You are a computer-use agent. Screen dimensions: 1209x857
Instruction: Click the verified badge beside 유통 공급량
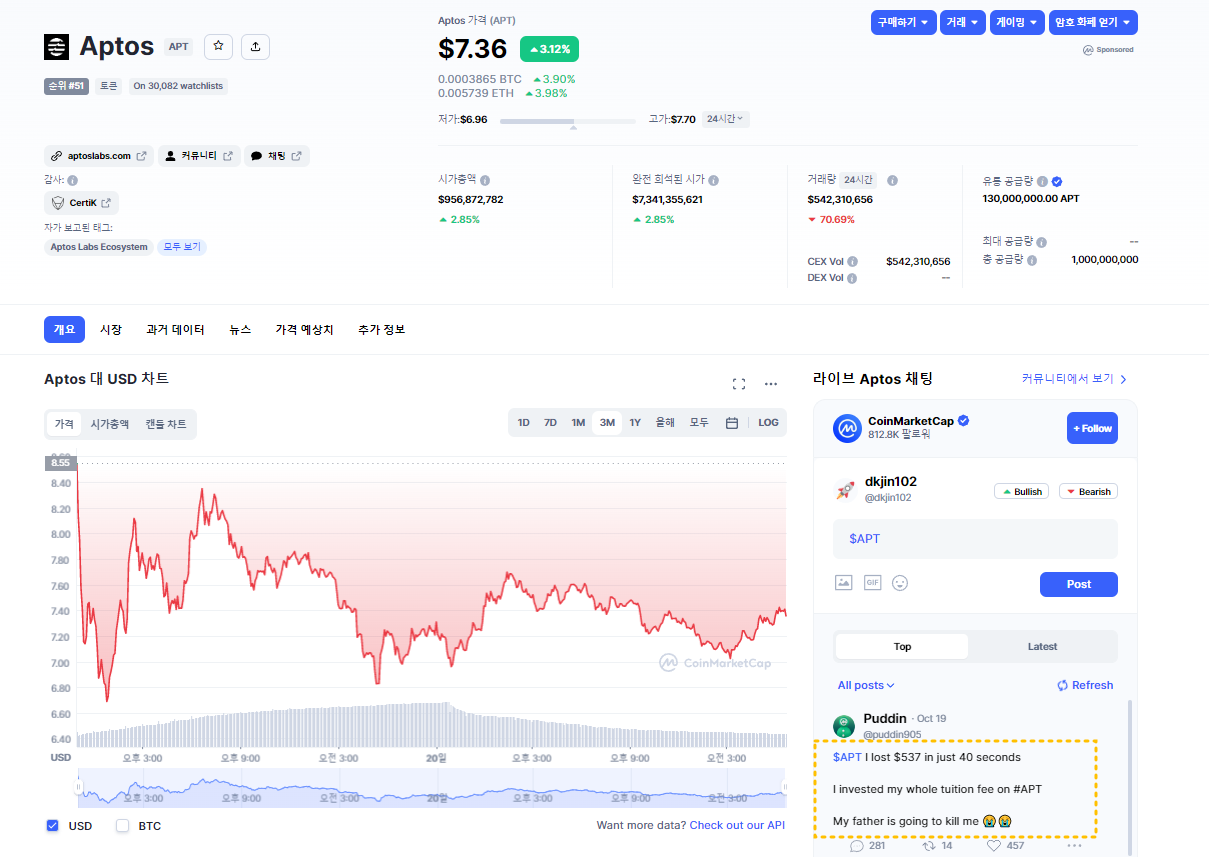1057,181
